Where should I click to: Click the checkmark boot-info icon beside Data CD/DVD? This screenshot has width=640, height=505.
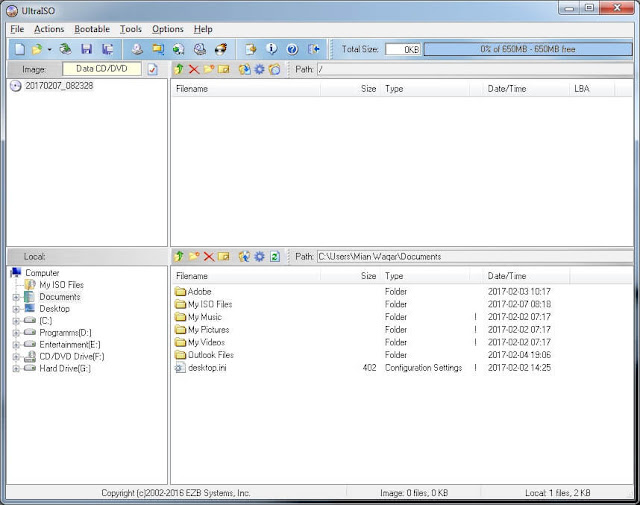(x=153, y=69)
